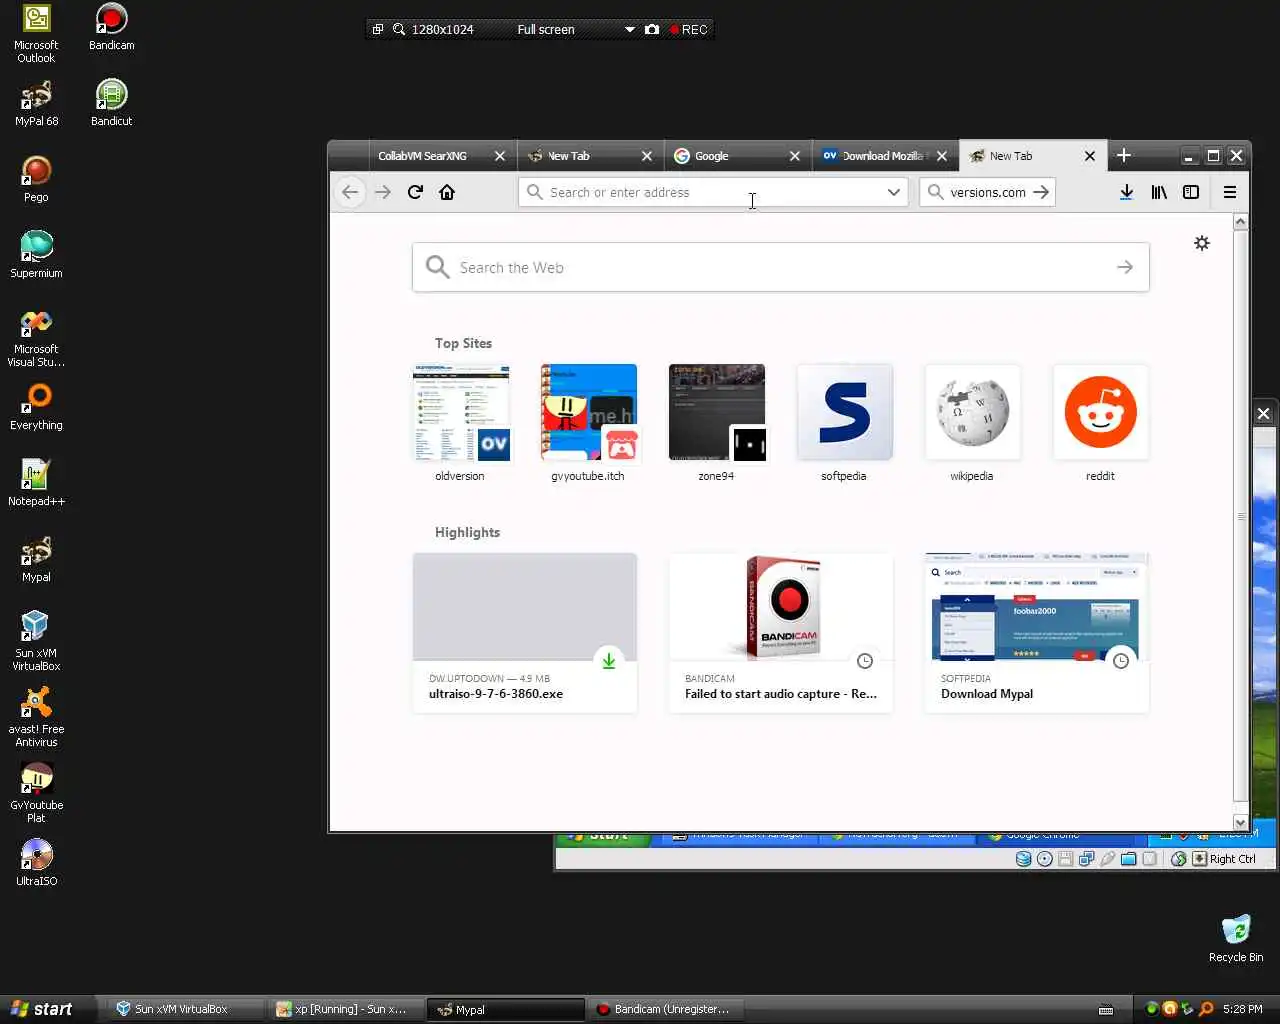This screenshot has height=1024, width=1280.
Task: Switch to Bandicam (Unregistered) taskbar button
Action: pos(666,1009)
